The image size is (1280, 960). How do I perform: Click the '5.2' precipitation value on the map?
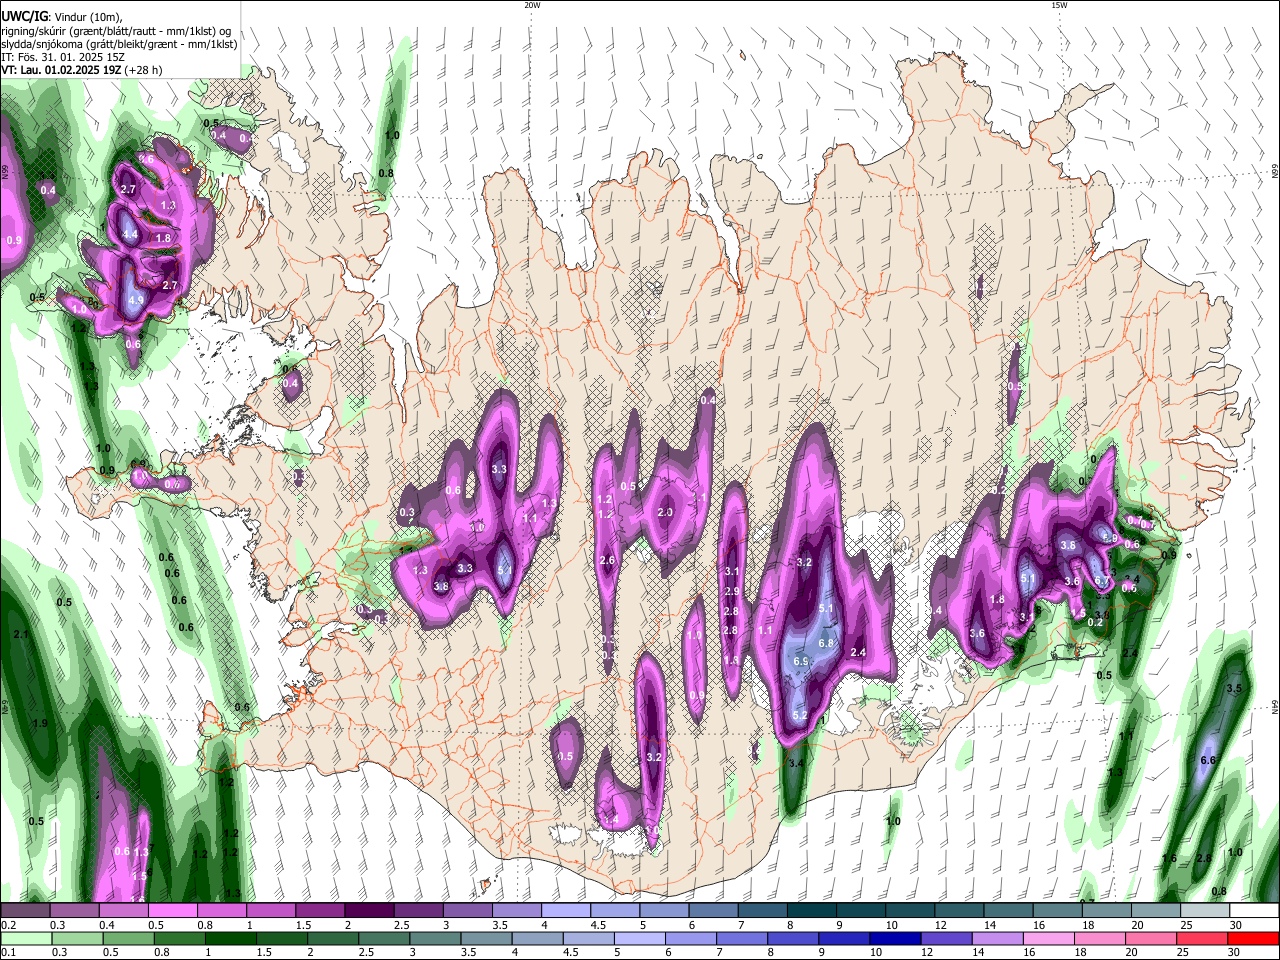(x=800, y=715)
